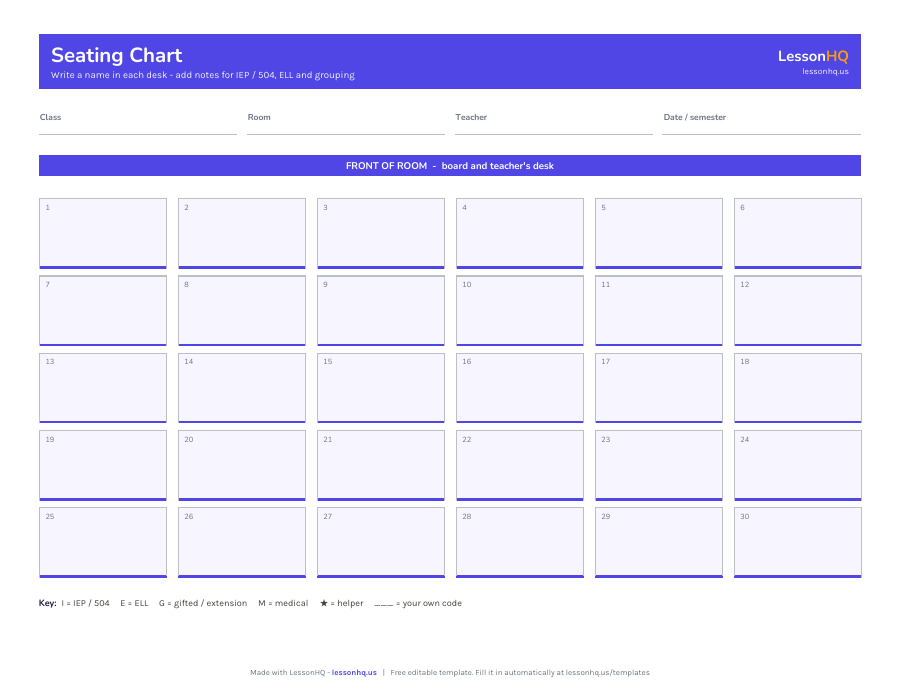Select desk 7
Screen dimensions: 900x696
tap(103, 310)
